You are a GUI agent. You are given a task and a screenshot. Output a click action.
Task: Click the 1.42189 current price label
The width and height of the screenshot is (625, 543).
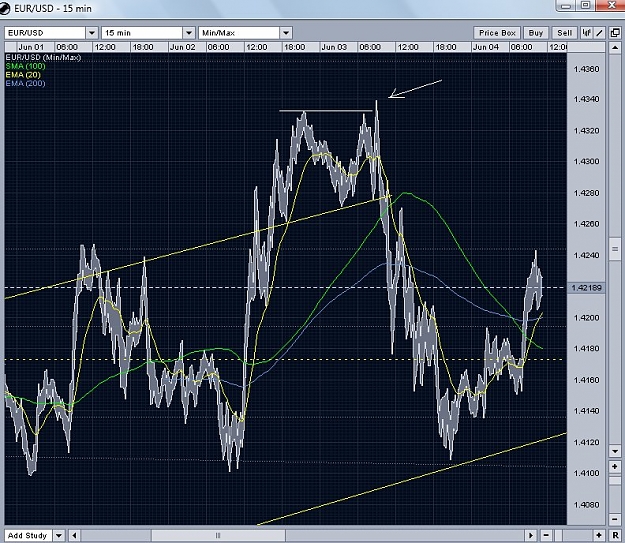586,288
